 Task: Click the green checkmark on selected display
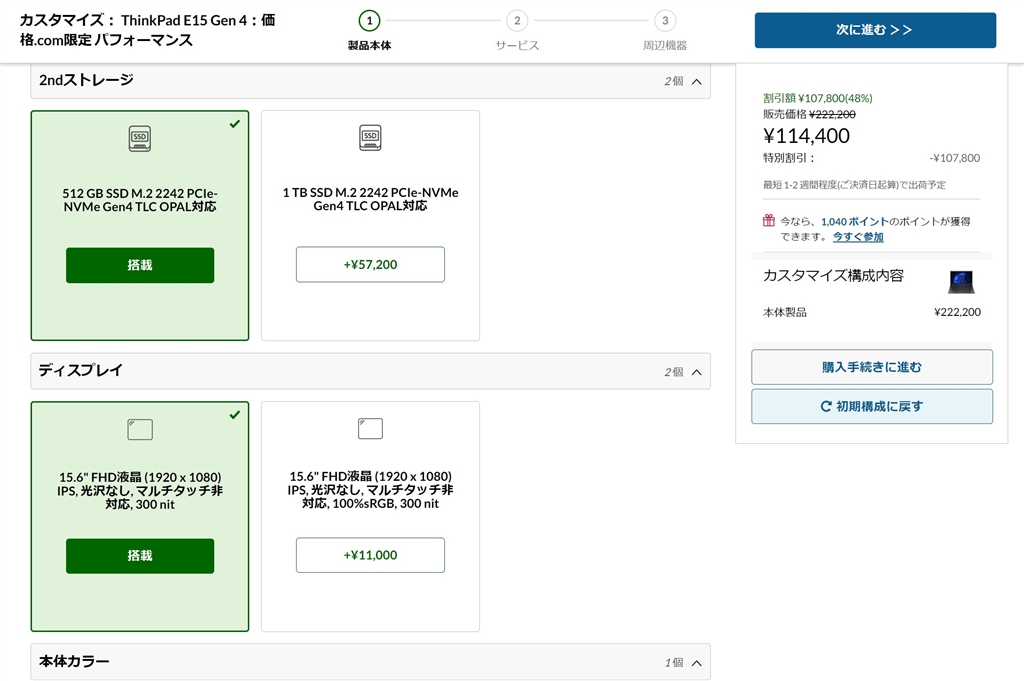click(234, 415)
